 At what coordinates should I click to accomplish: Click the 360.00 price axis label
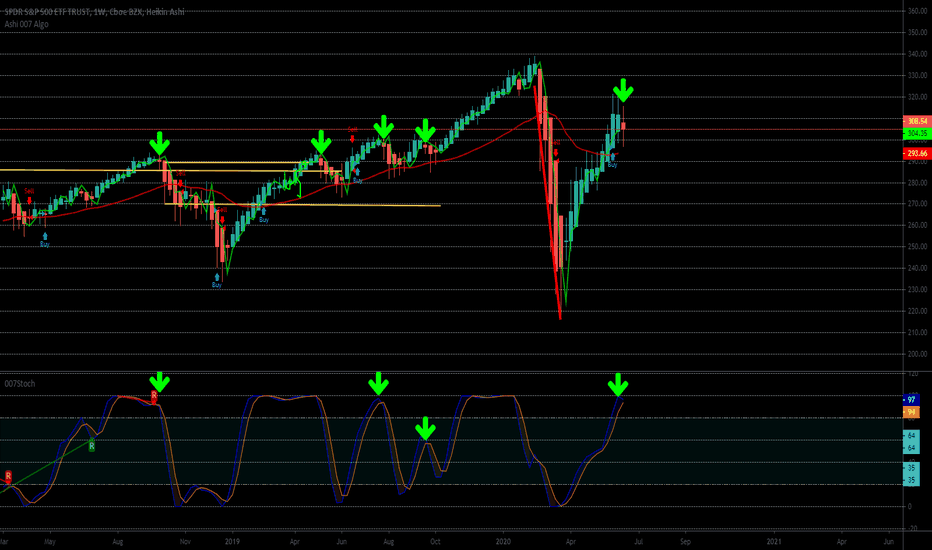[918, 11]
